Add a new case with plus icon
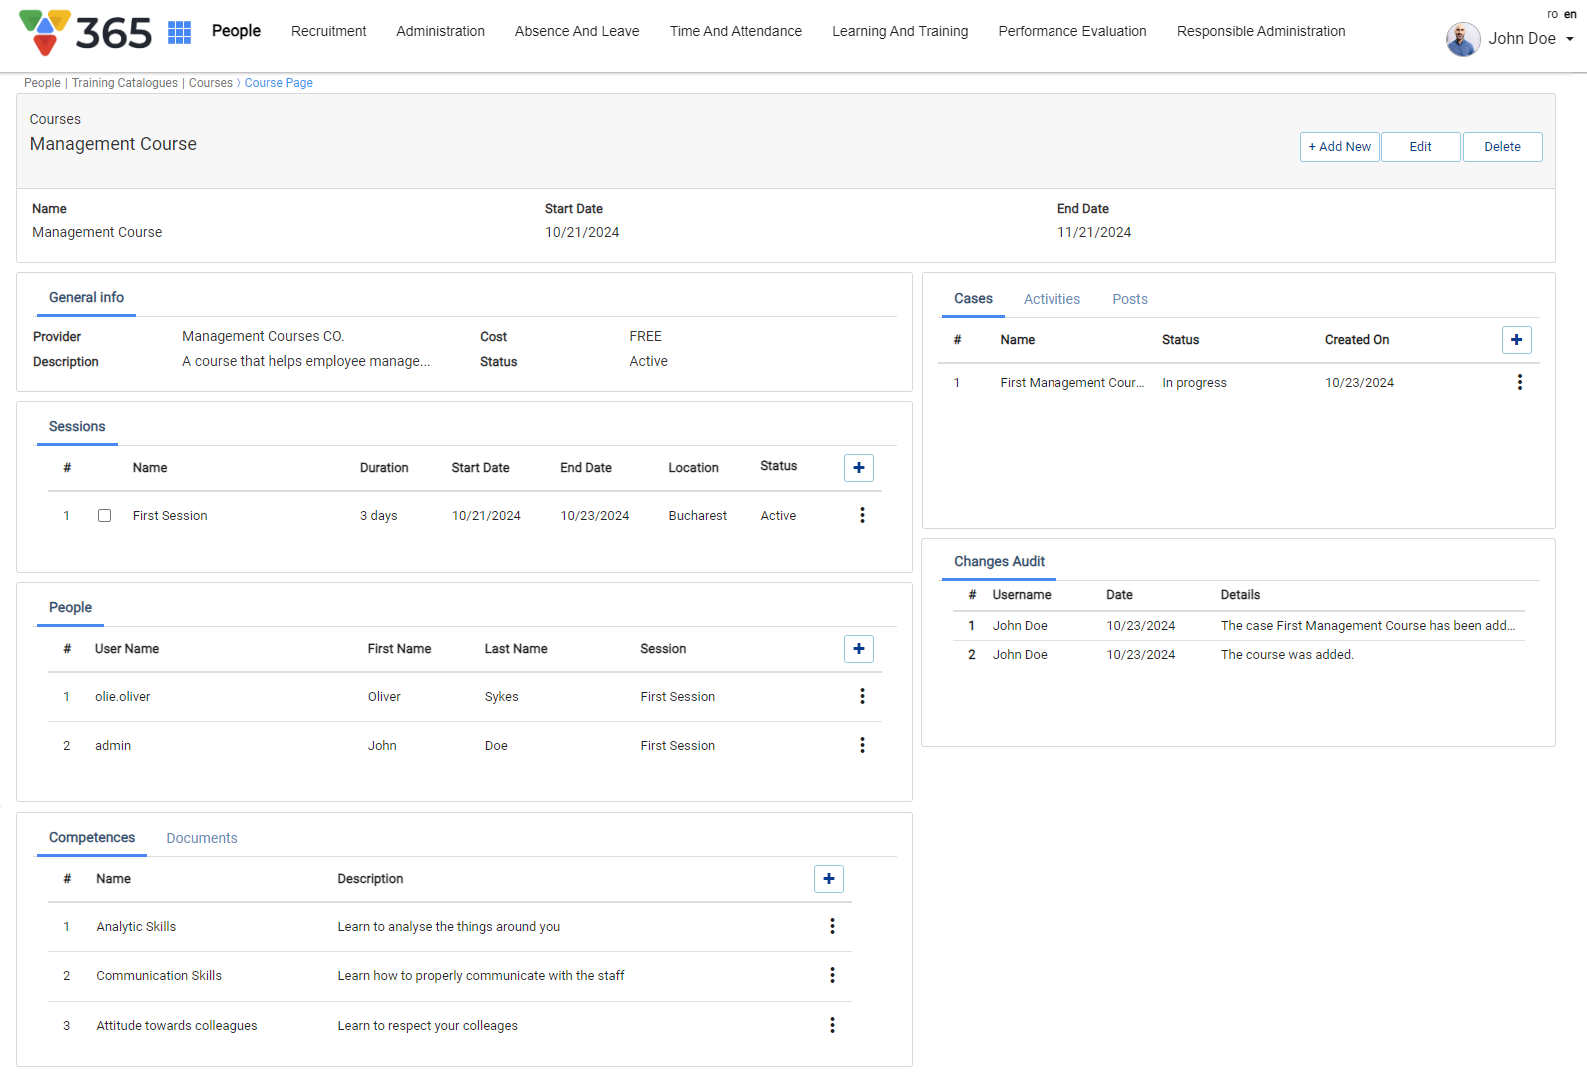The image size is (1587, 1072). coord(1516,340)
